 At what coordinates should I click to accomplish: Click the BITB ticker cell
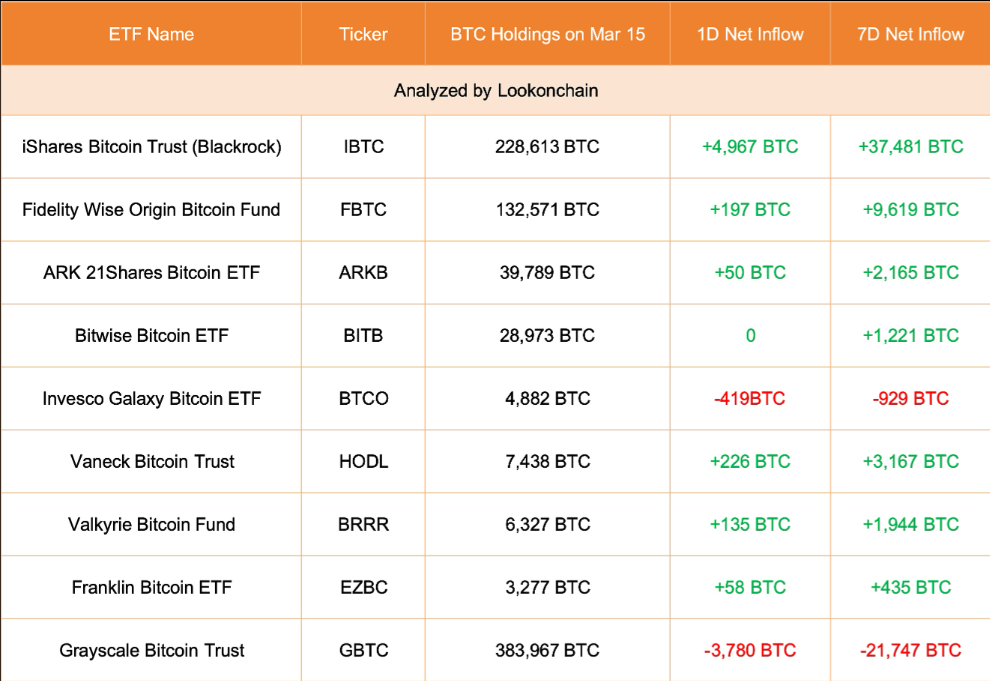(363, 336)
